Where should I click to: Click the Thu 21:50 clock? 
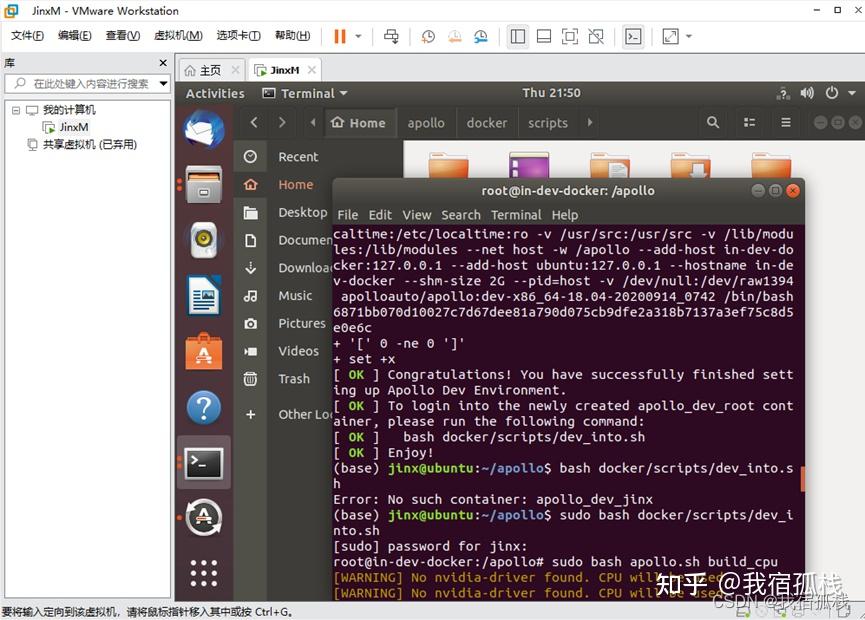552,93
